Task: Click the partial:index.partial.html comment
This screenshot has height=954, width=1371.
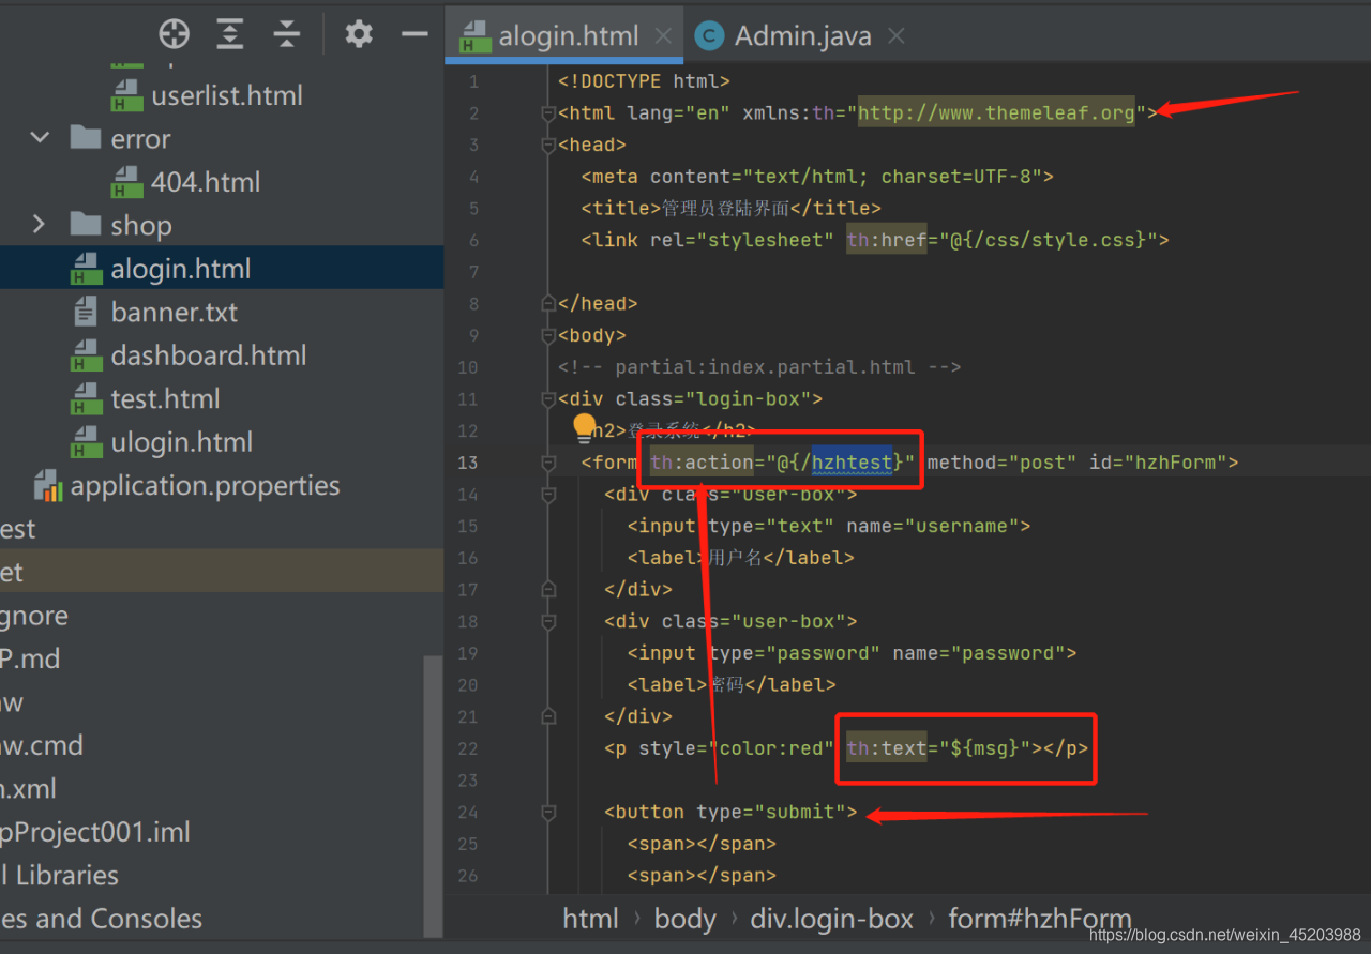Action: 759,367
